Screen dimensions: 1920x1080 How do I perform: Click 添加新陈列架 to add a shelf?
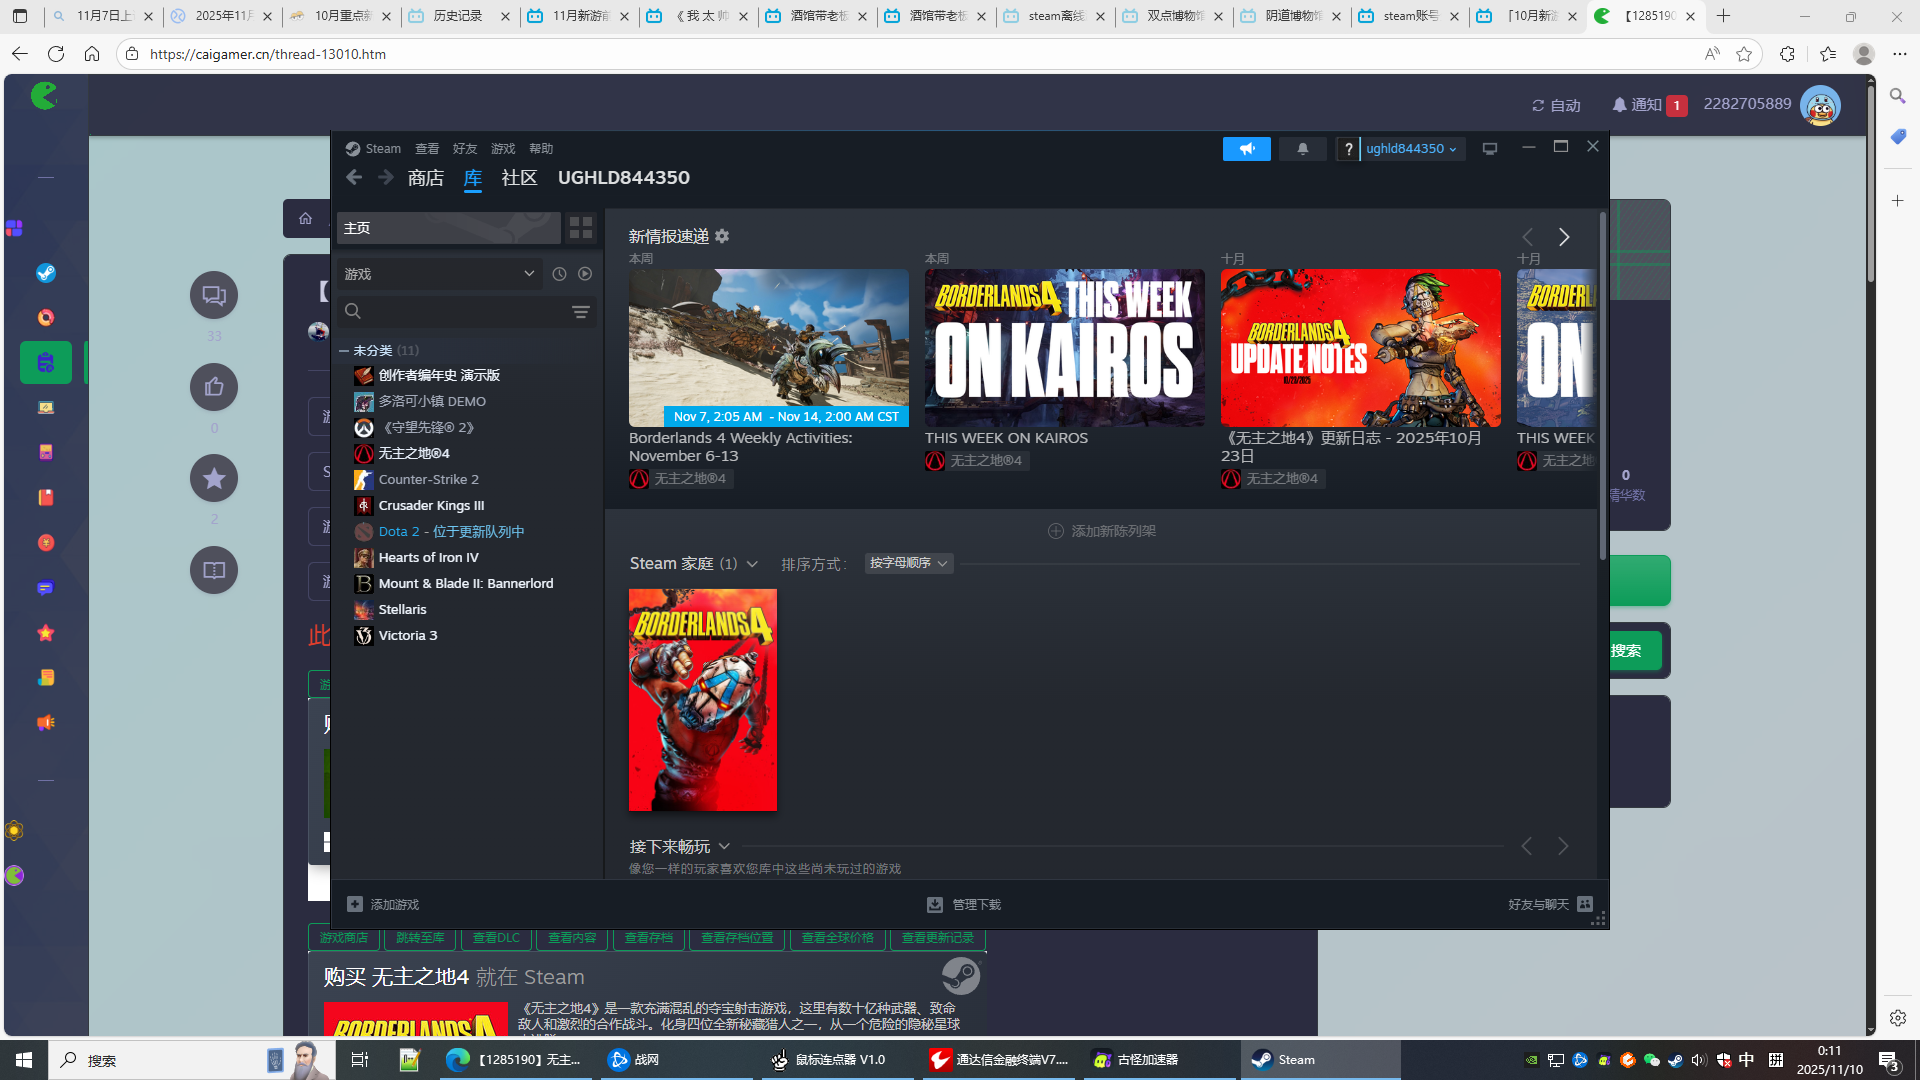[x=1101, y=531]
